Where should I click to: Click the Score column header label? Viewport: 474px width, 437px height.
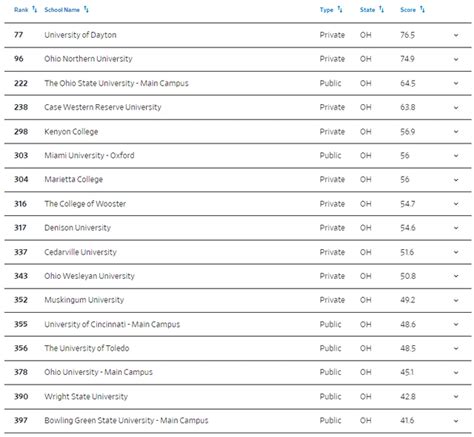(x=408, y=10)
